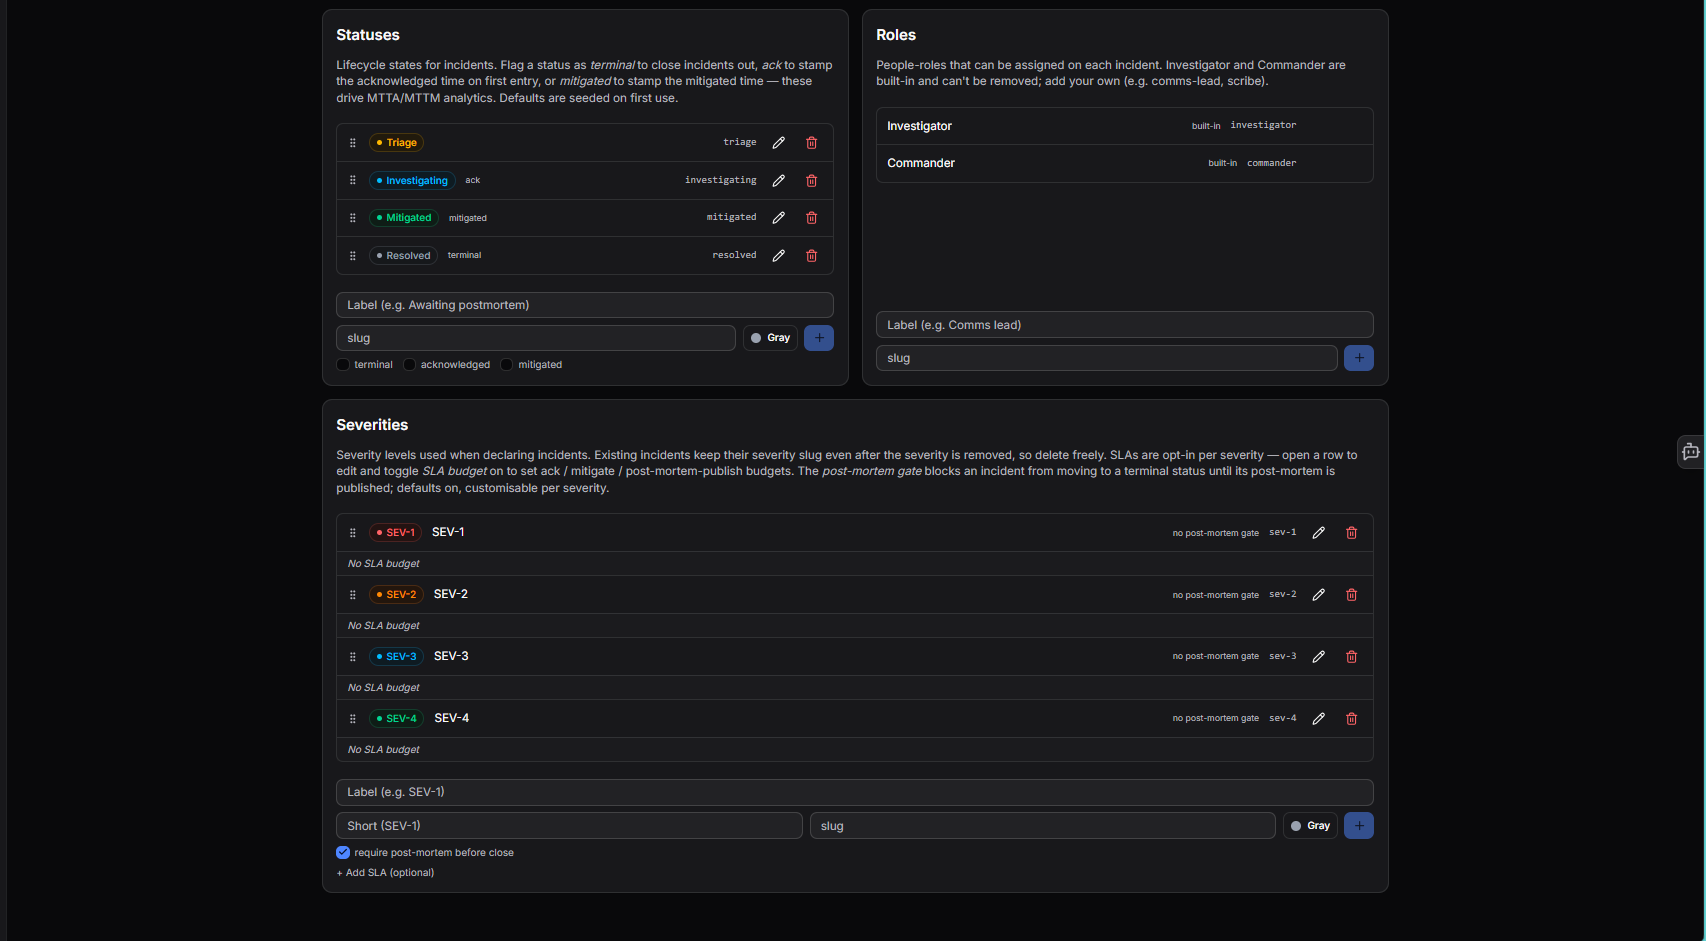
Task: Grab the SEV-2 row drag handle
Action: (352, 595)
